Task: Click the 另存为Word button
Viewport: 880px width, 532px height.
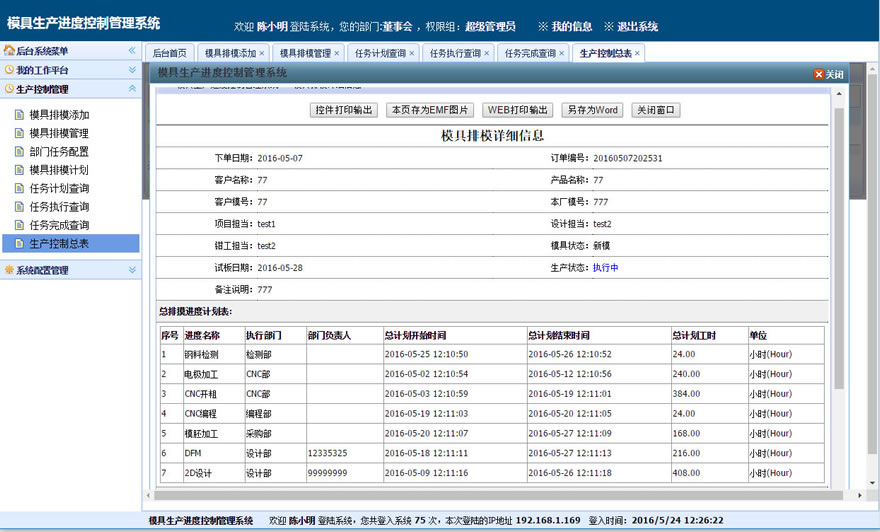Action: 592,110
